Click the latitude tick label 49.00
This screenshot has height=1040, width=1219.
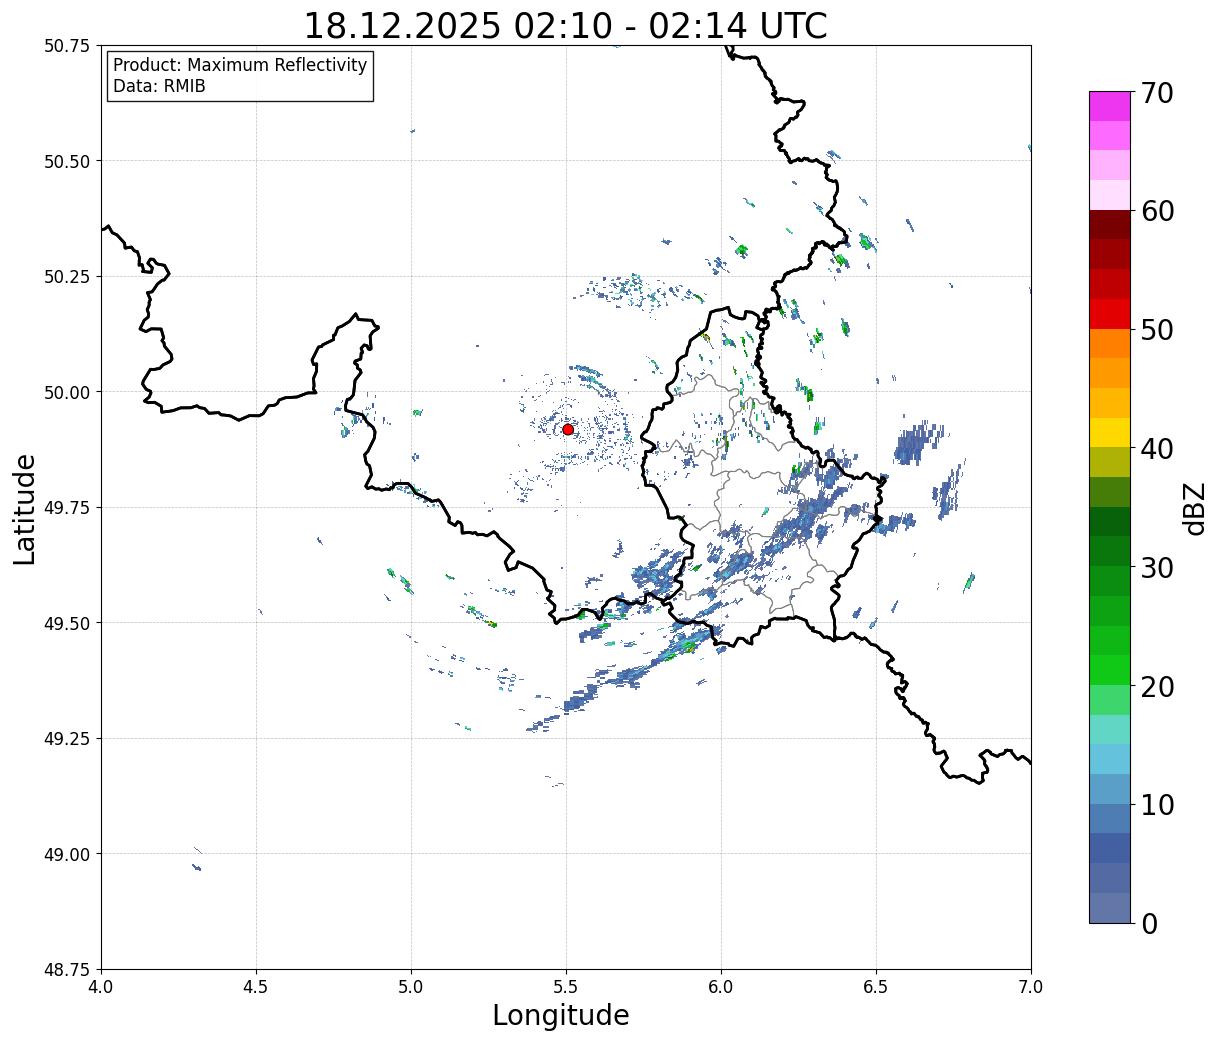pyautogui.click(x=67, y=854)
